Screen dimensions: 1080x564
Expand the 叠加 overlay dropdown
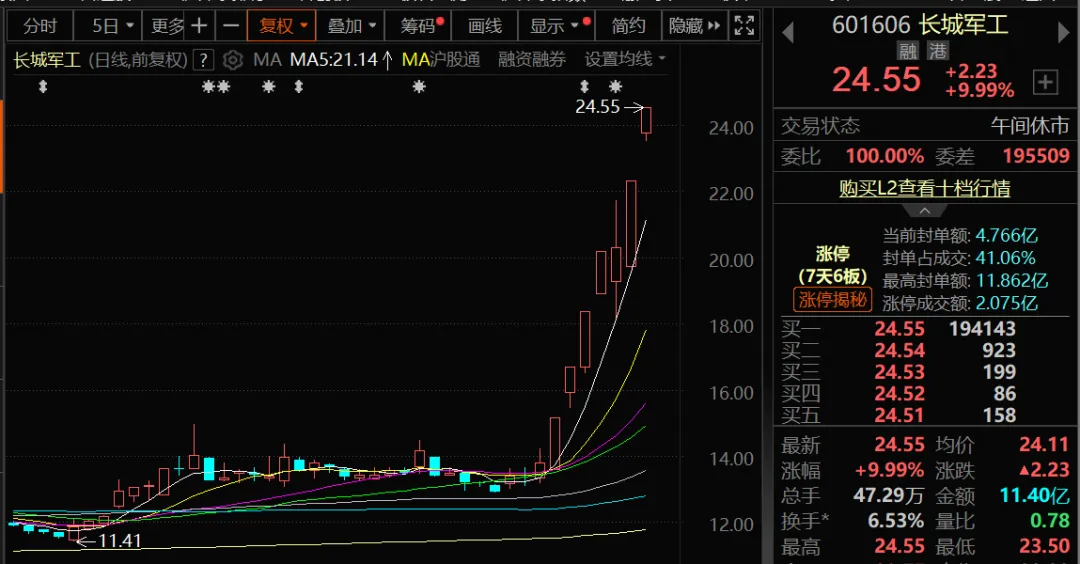(352, 26)
